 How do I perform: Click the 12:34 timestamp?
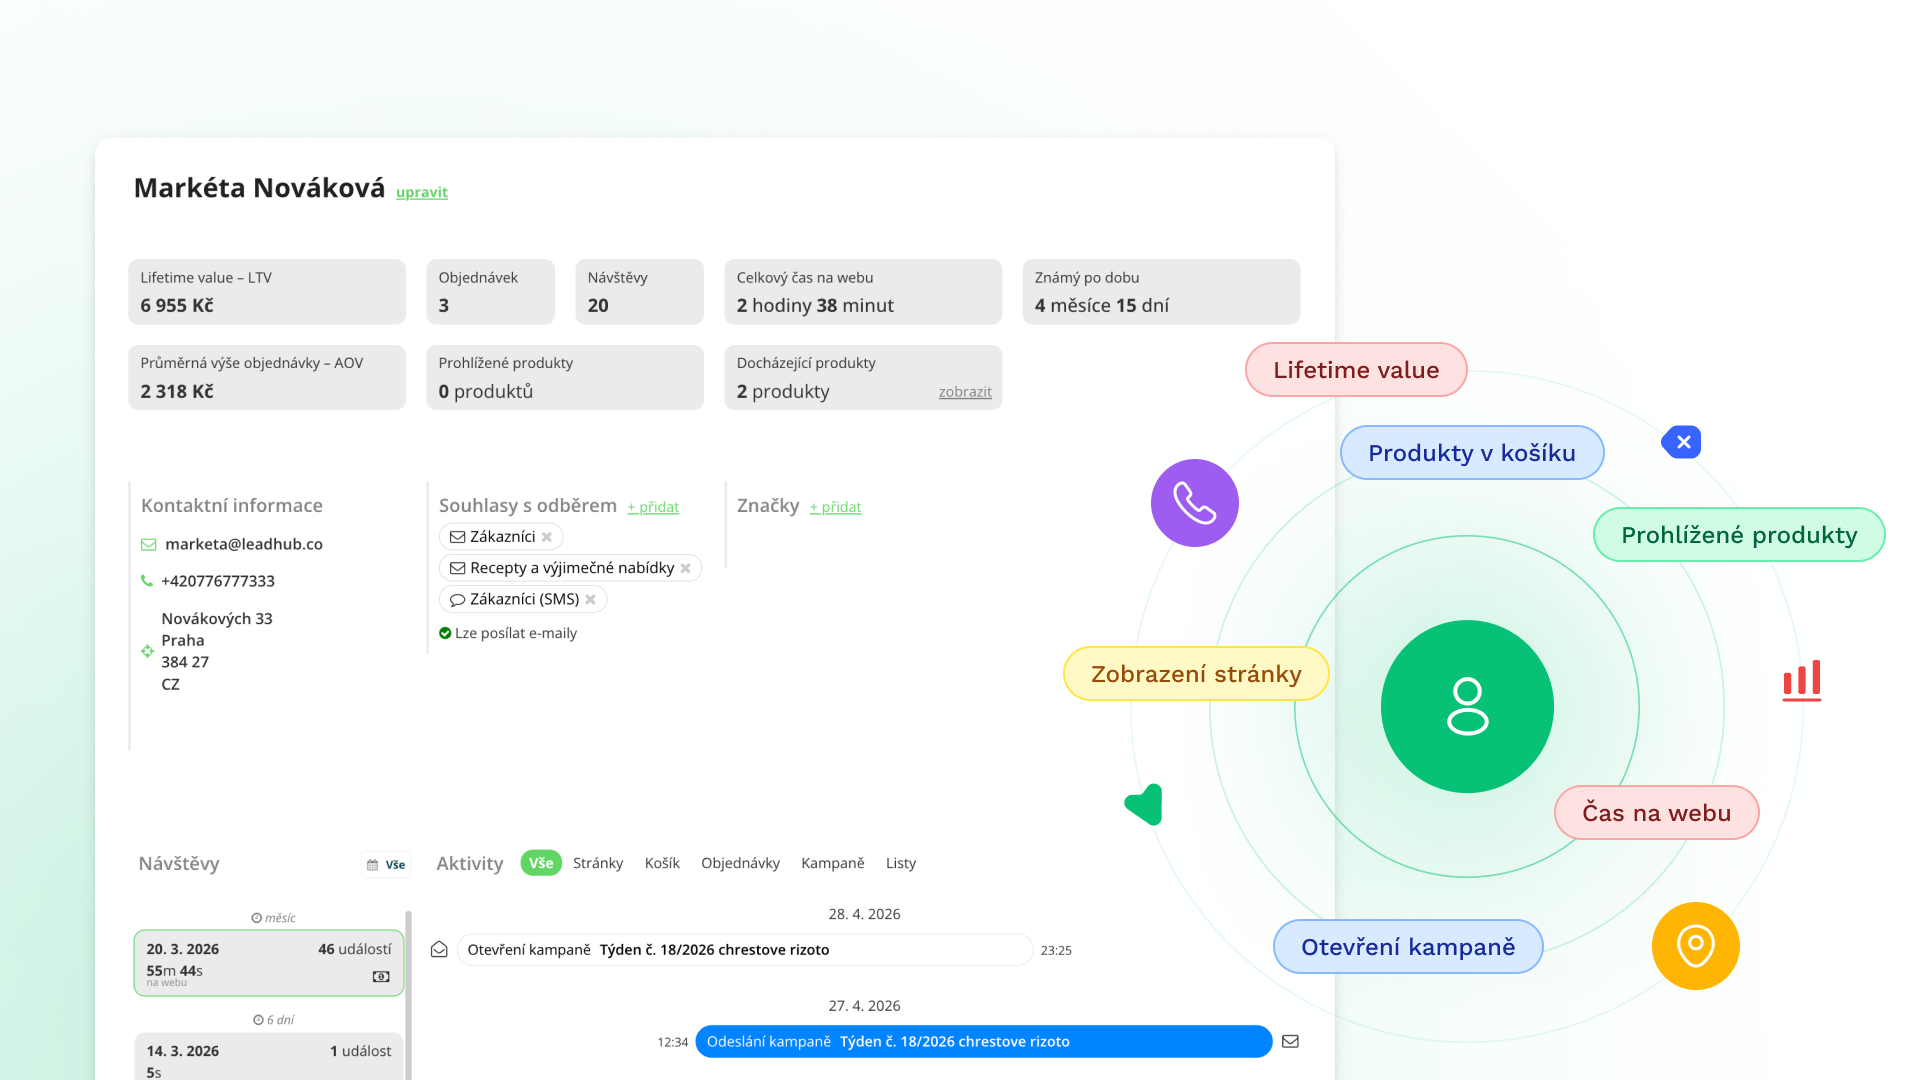(673, 1042)
